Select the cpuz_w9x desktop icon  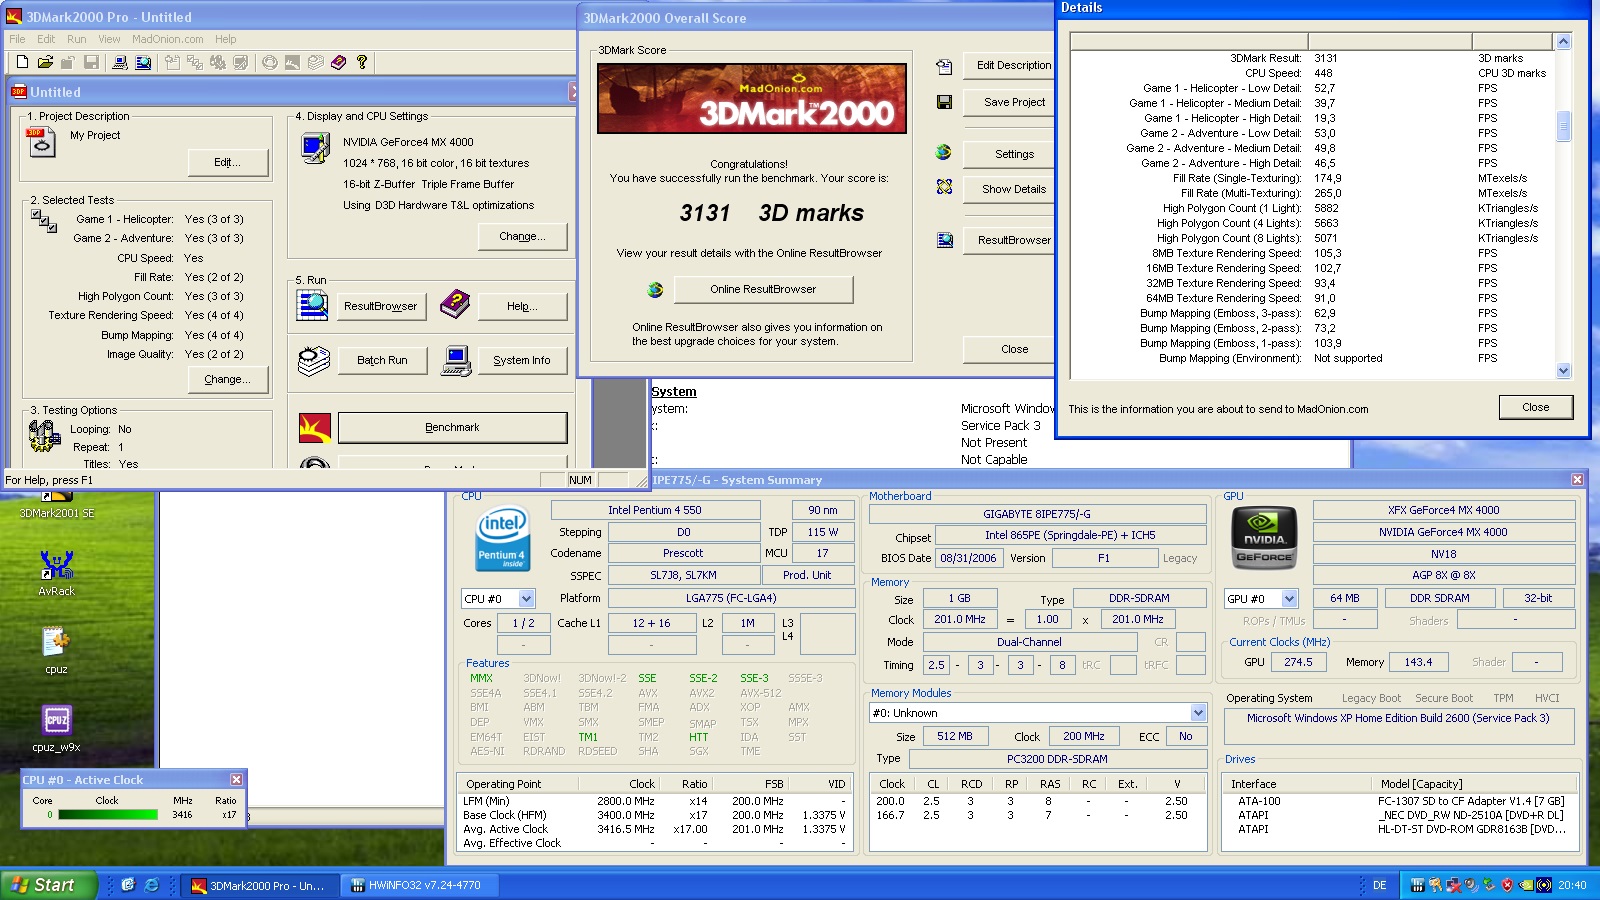56,729
